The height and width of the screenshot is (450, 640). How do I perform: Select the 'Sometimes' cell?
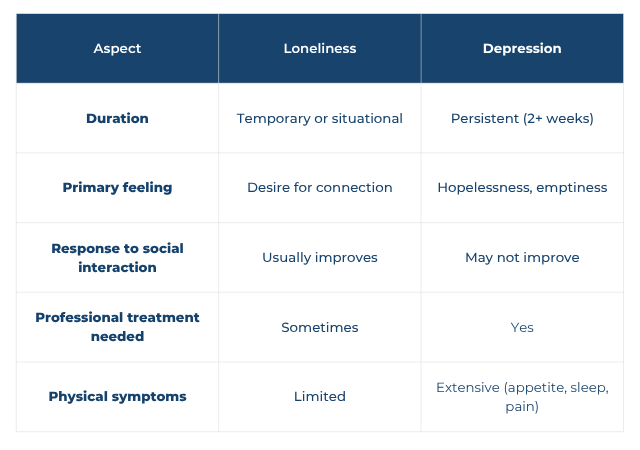tap(319, 327)
